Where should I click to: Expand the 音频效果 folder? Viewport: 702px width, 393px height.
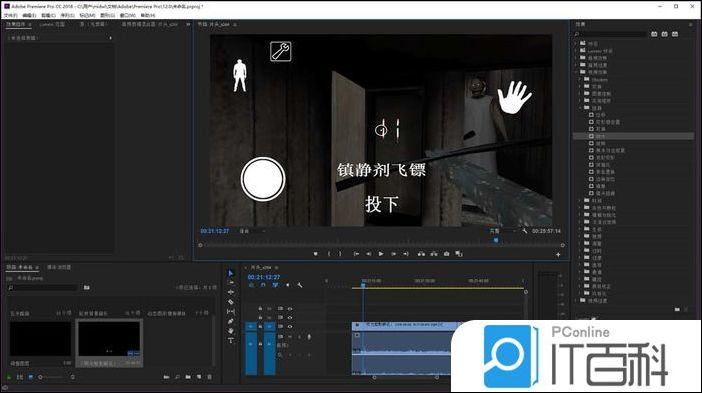click(x=576, y=58)
